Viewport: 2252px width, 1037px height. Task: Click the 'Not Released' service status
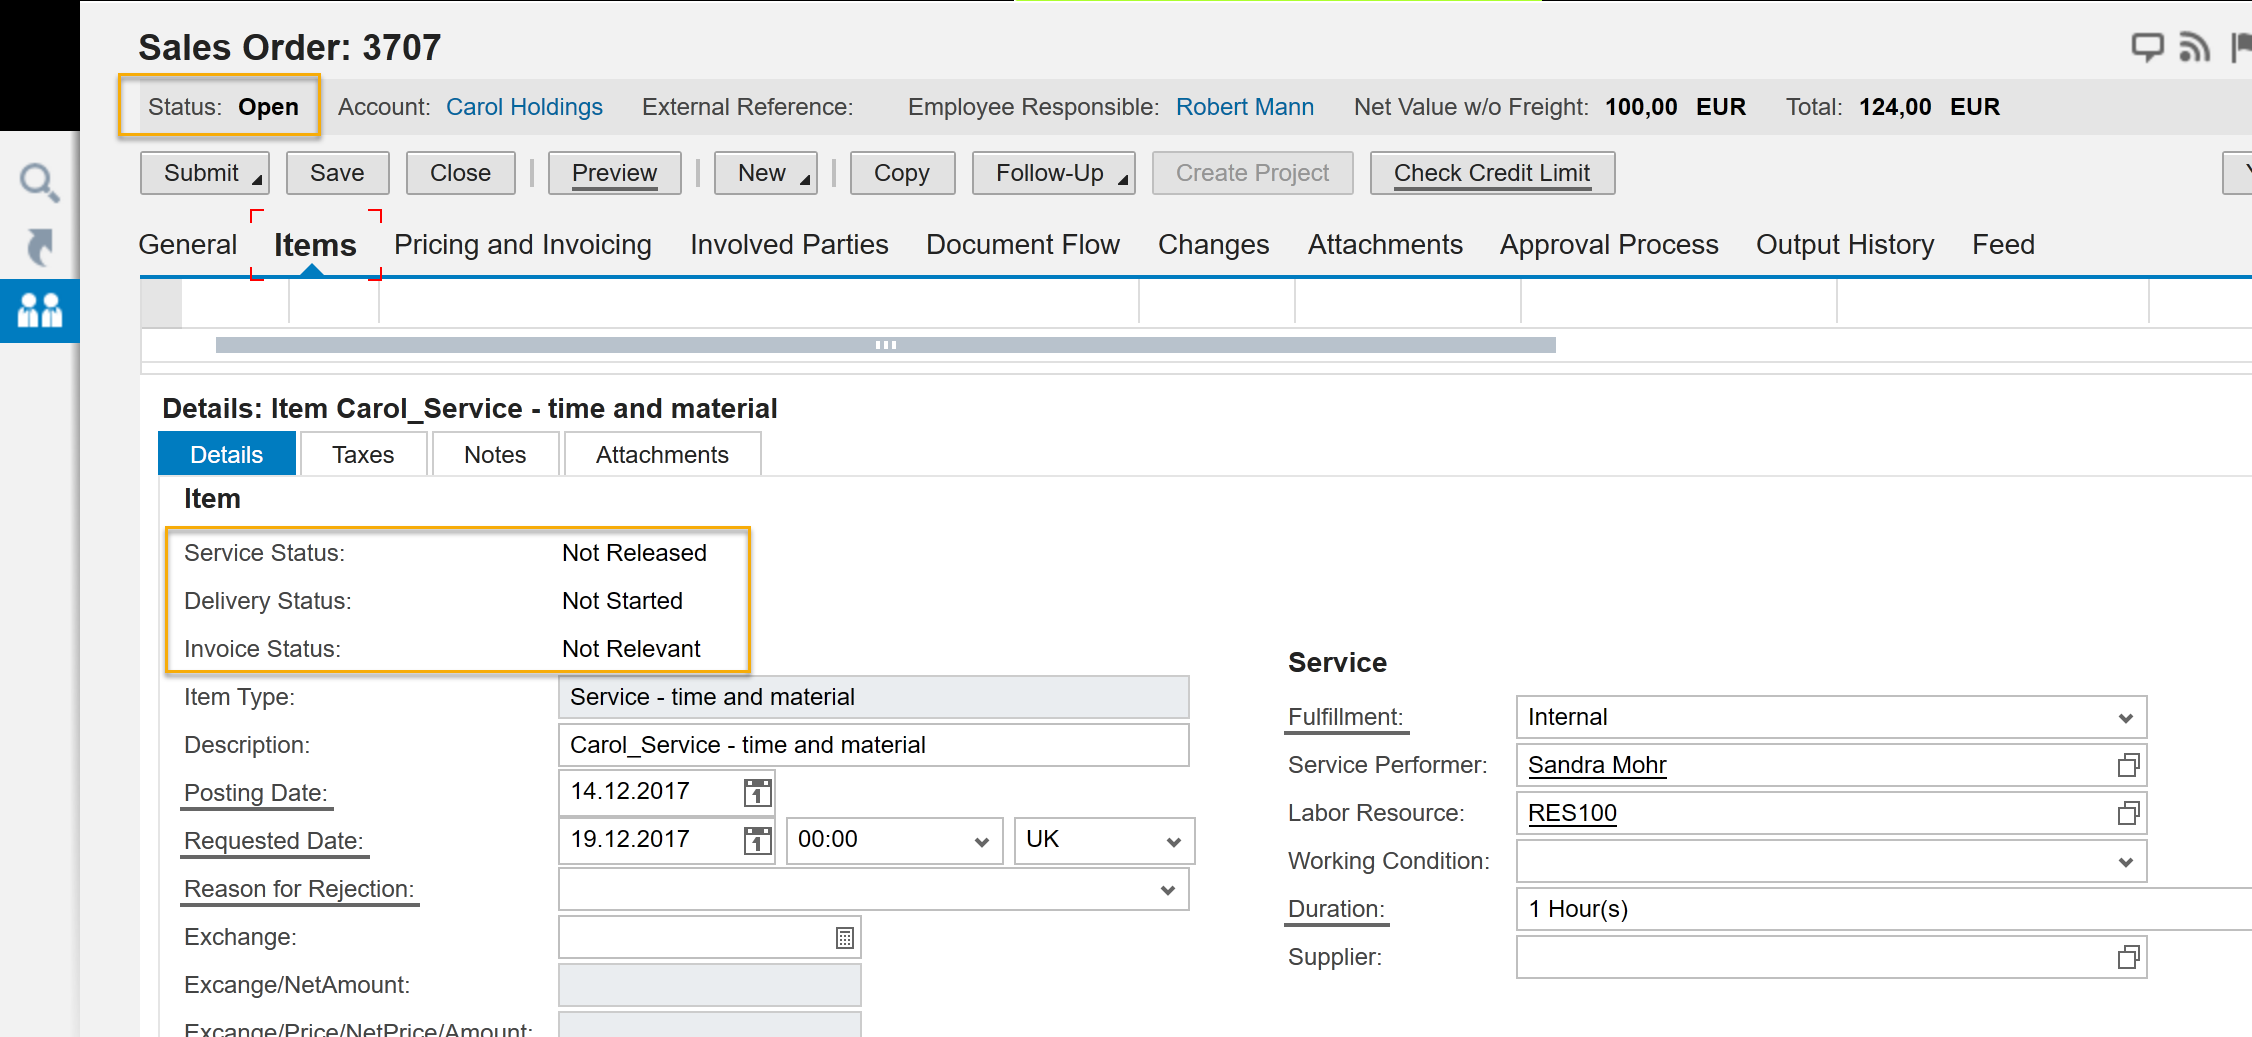(634, 553)
